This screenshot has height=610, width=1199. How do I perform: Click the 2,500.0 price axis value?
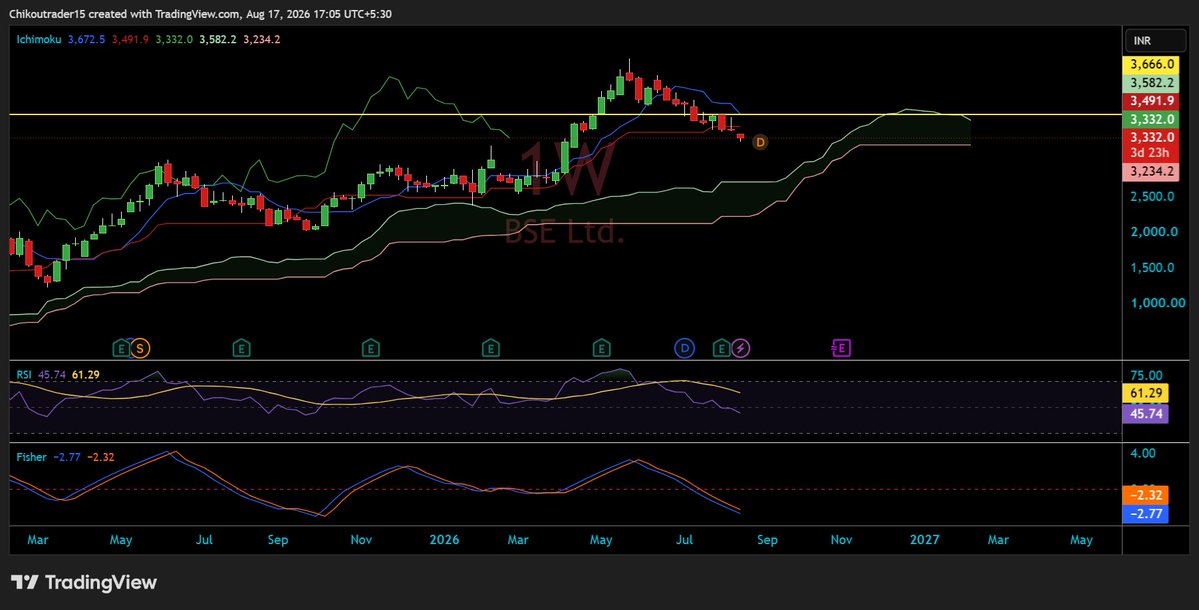click(x=1153, y=196)
